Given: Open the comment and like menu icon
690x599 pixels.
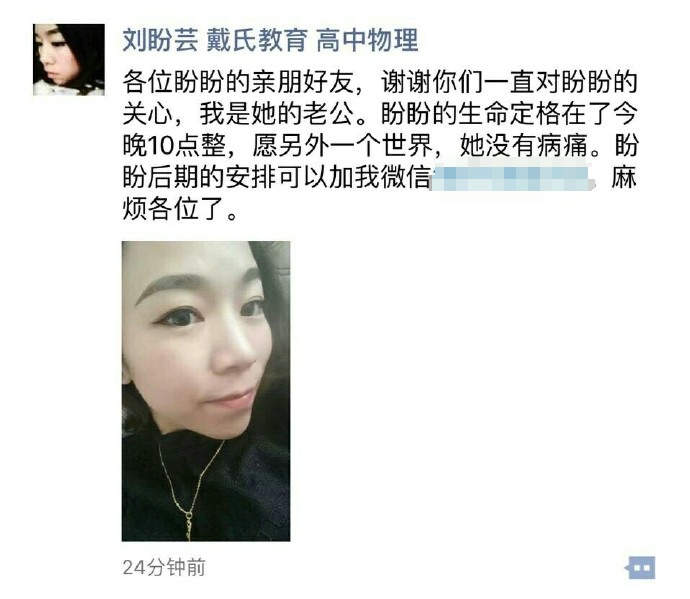Looking at the screenshot, I should [640, 567].
